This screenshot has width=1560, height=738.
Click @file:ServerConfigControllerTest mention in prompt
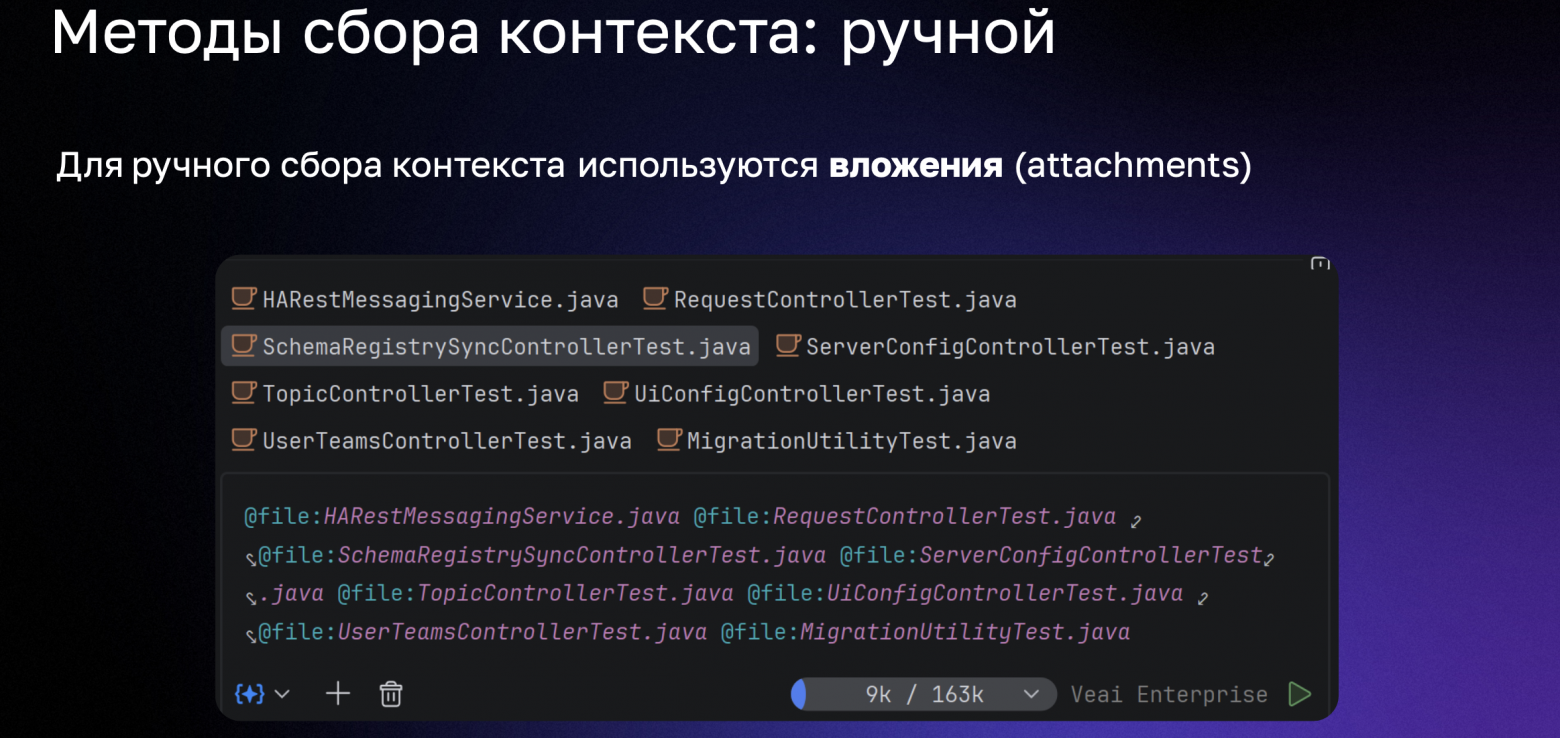coord(1051,555)
